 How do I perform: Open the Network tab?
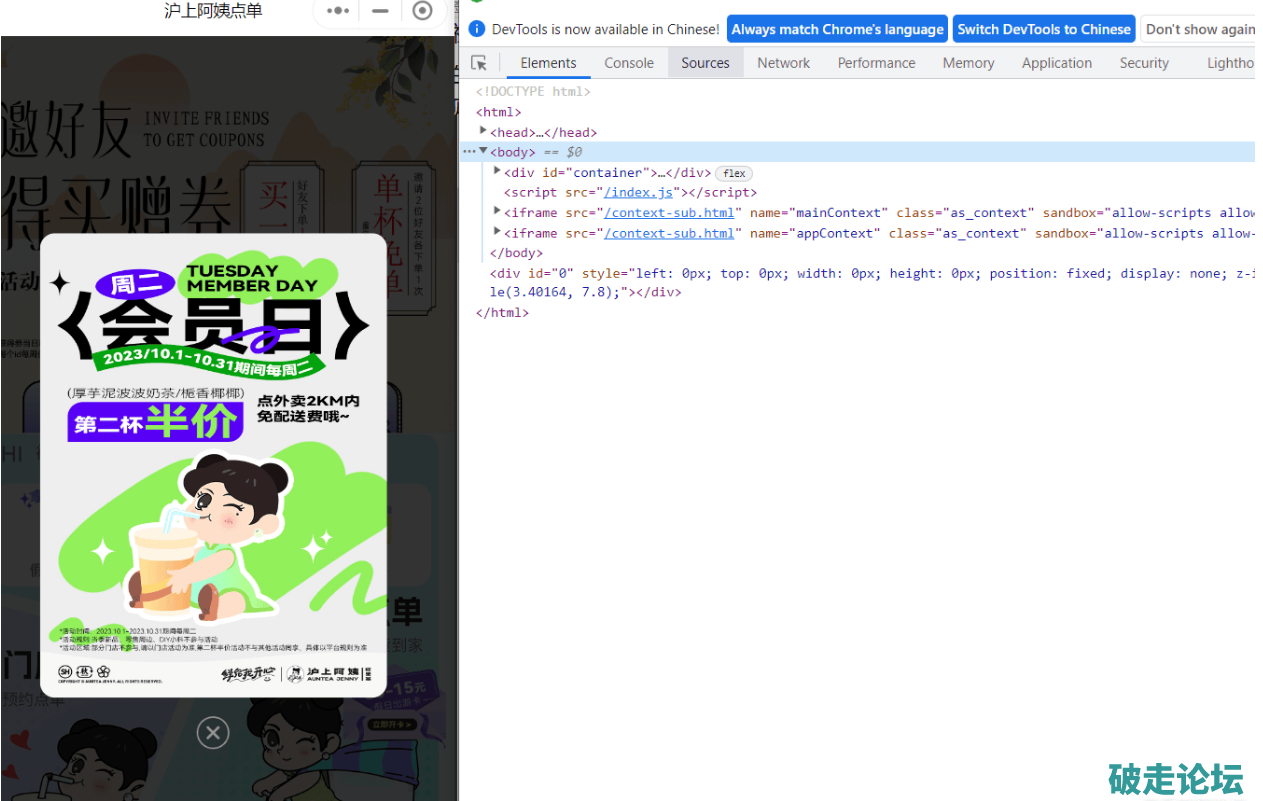point(783,63)
